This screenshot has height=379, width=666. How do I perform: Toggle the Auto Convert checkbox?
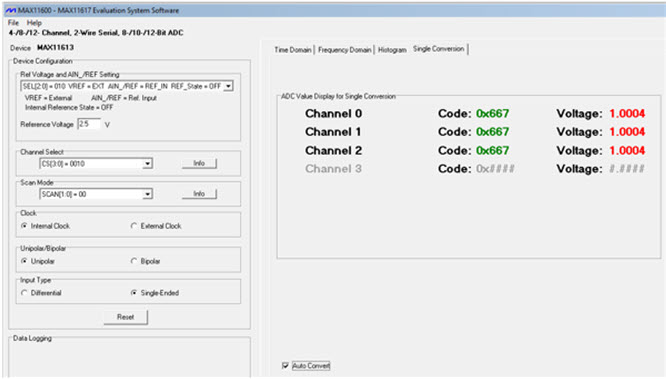[x=285, y=365]
